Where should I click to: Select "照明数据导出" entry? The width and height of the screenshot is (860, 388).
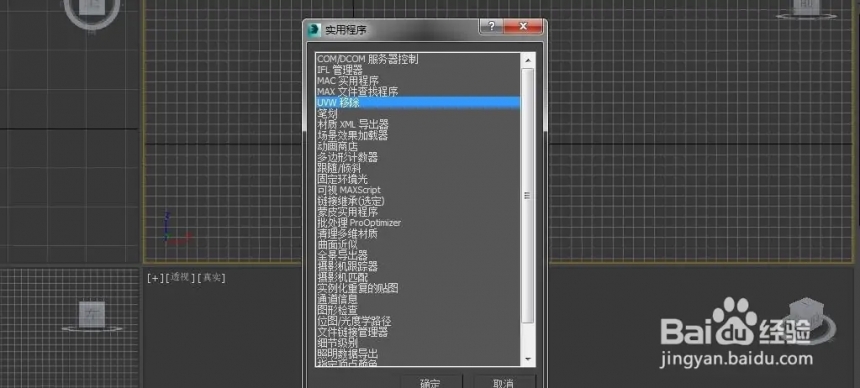(417, 354)
